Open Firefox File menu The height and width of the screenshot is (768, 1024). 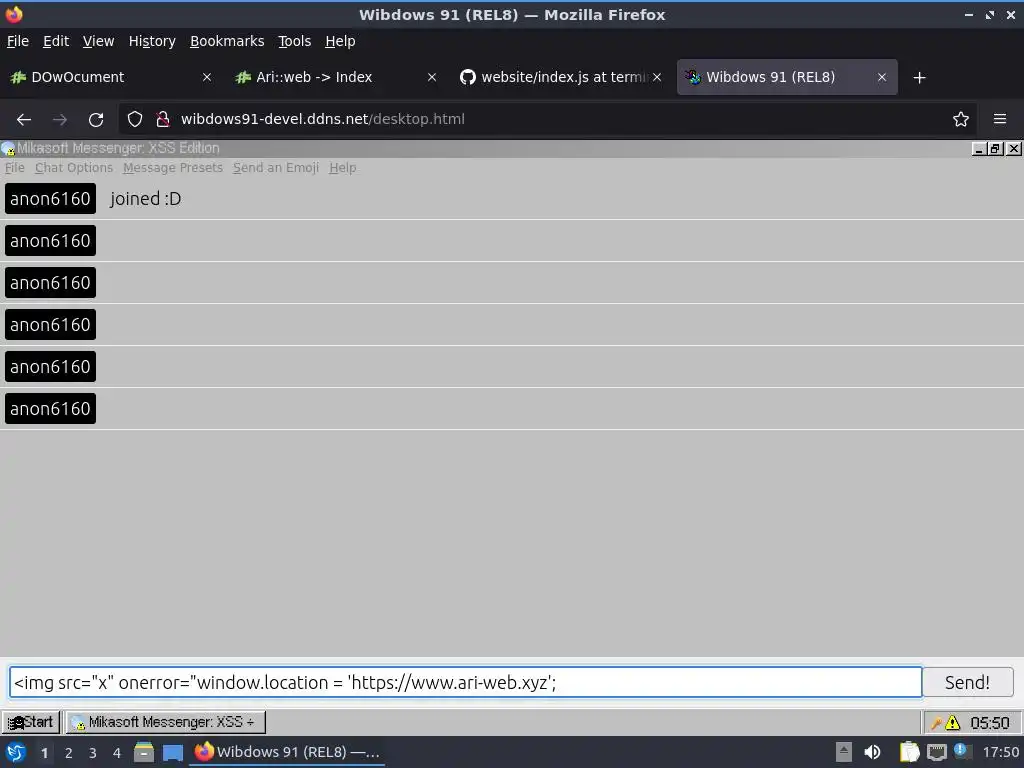(x=18, y=41)
